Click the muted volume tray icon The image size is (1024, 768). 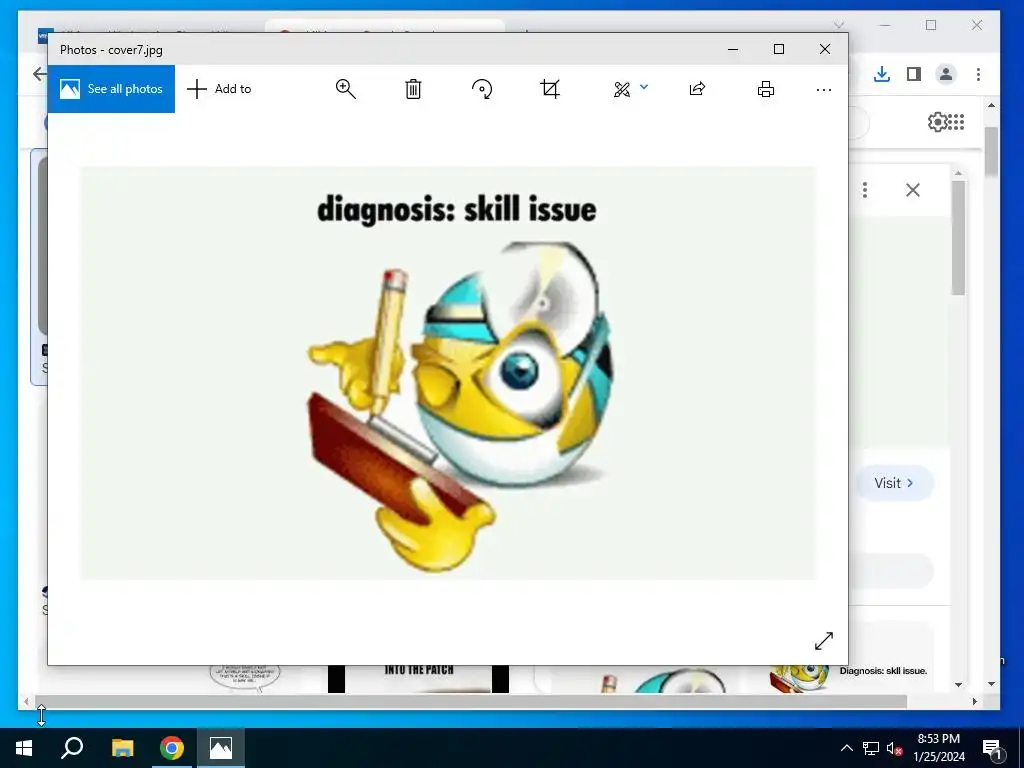pos(894,749)
